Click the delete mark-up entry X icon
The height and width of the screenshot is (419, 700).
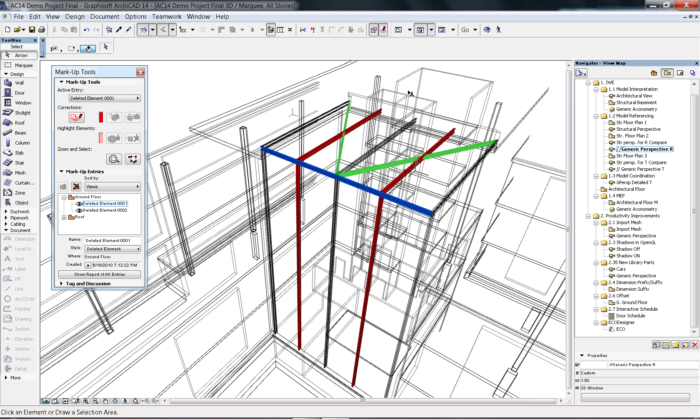[x=77, y=186]
